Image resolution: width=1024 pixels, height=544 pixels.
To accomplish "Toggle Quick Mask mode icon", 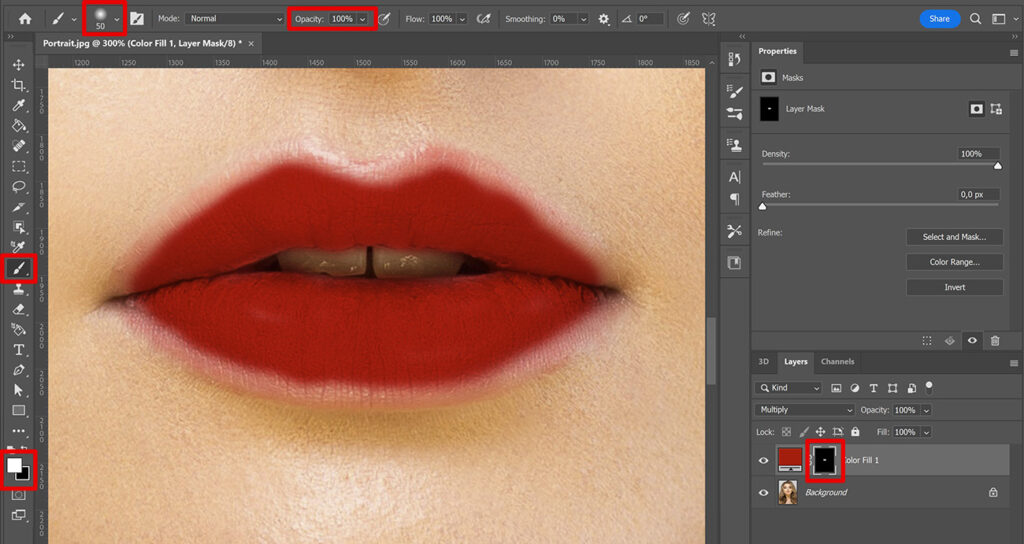I will (18, 495).
